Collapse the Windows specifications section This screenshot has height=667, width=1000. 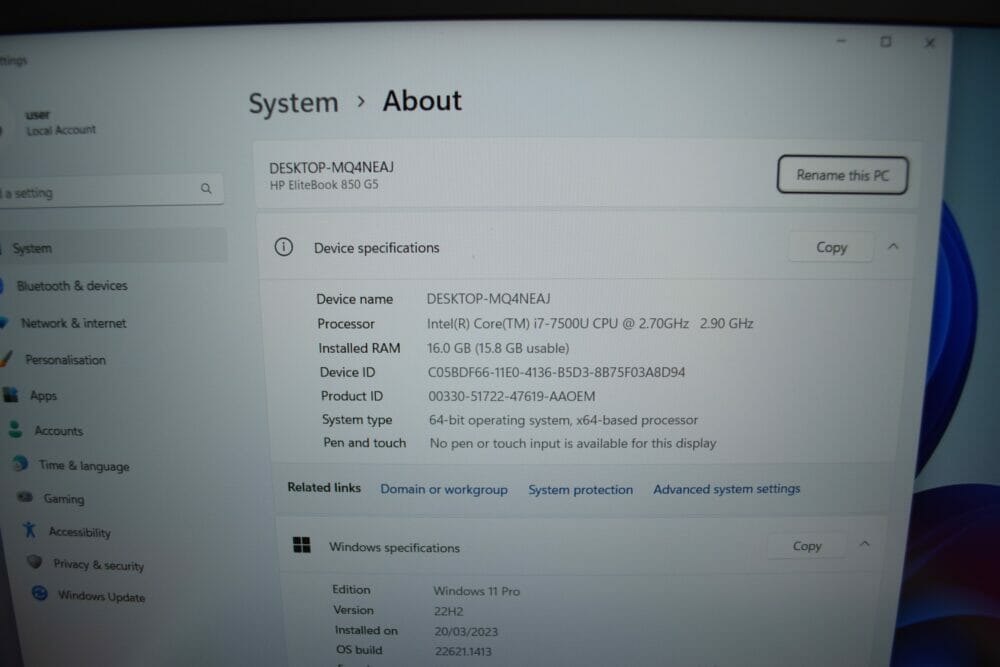(x=865, y=544)
